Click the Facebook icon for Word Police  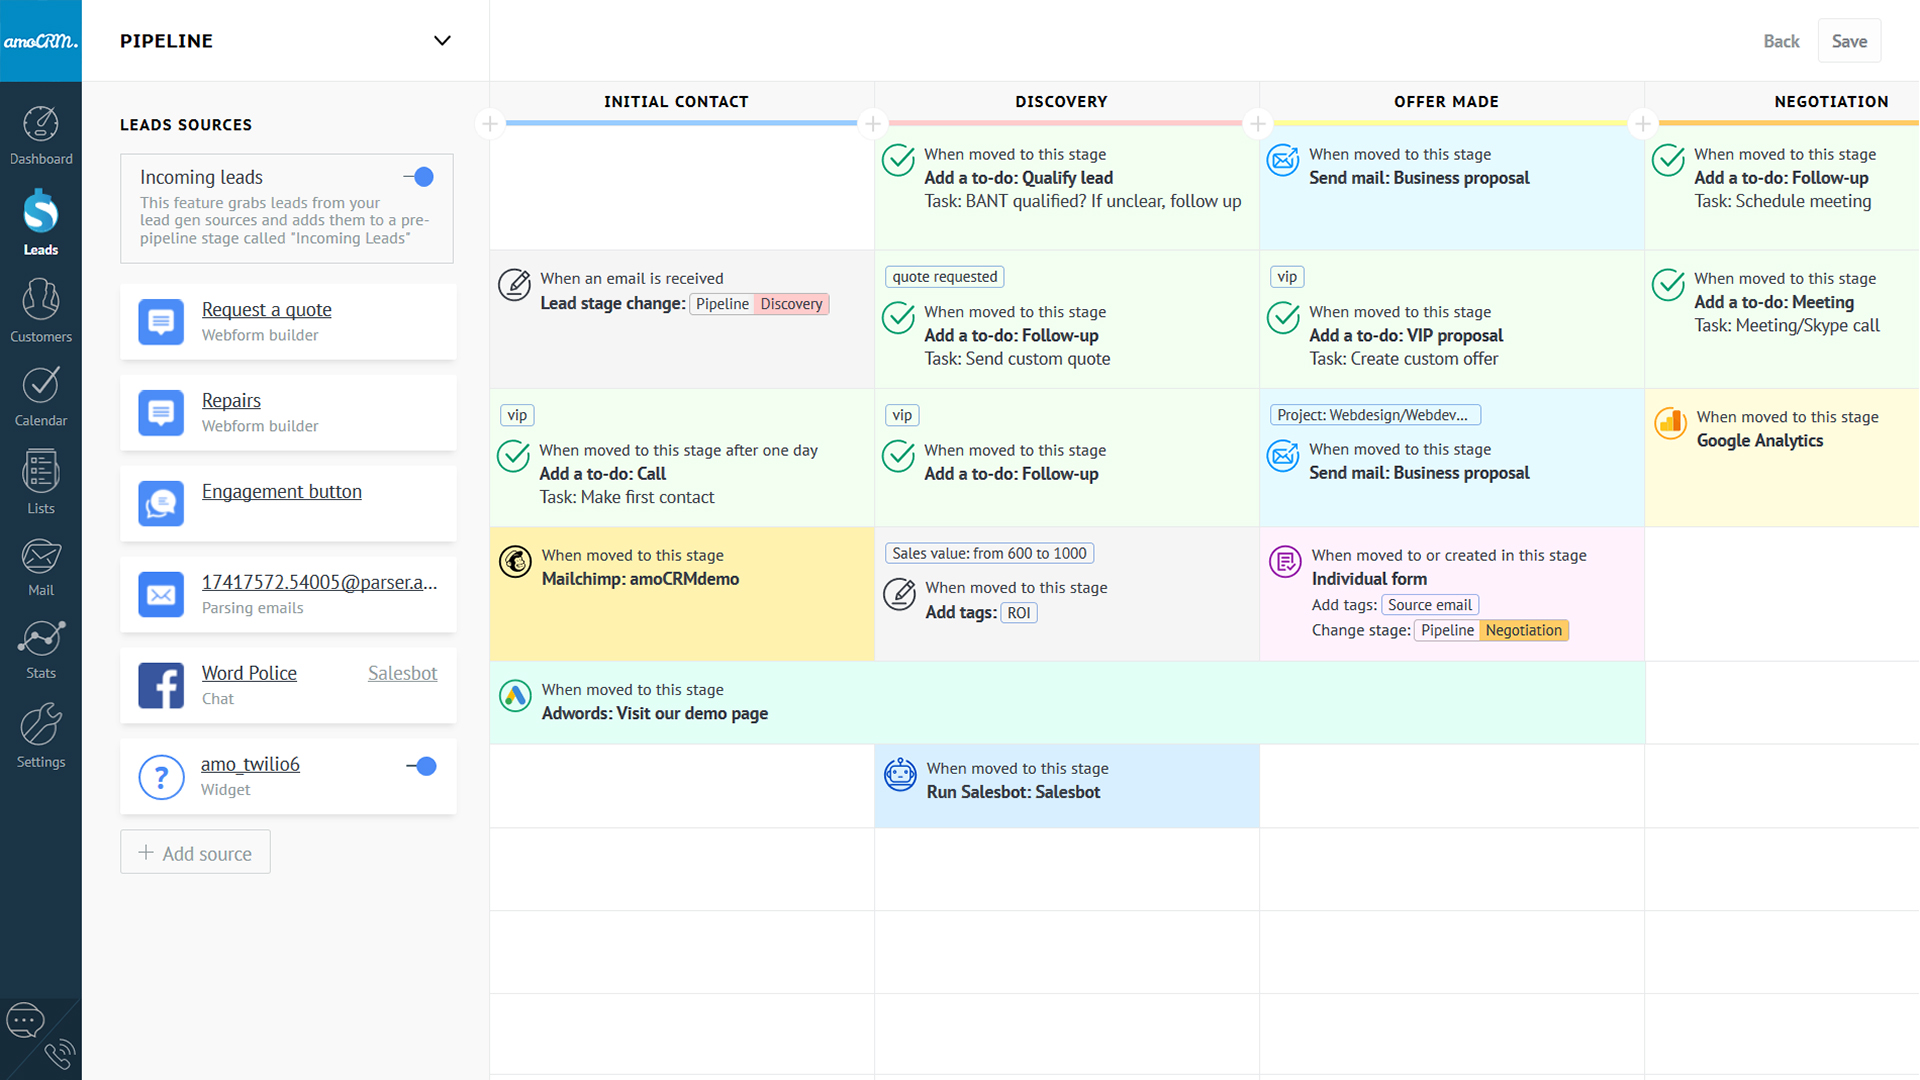tap(161, 685)
